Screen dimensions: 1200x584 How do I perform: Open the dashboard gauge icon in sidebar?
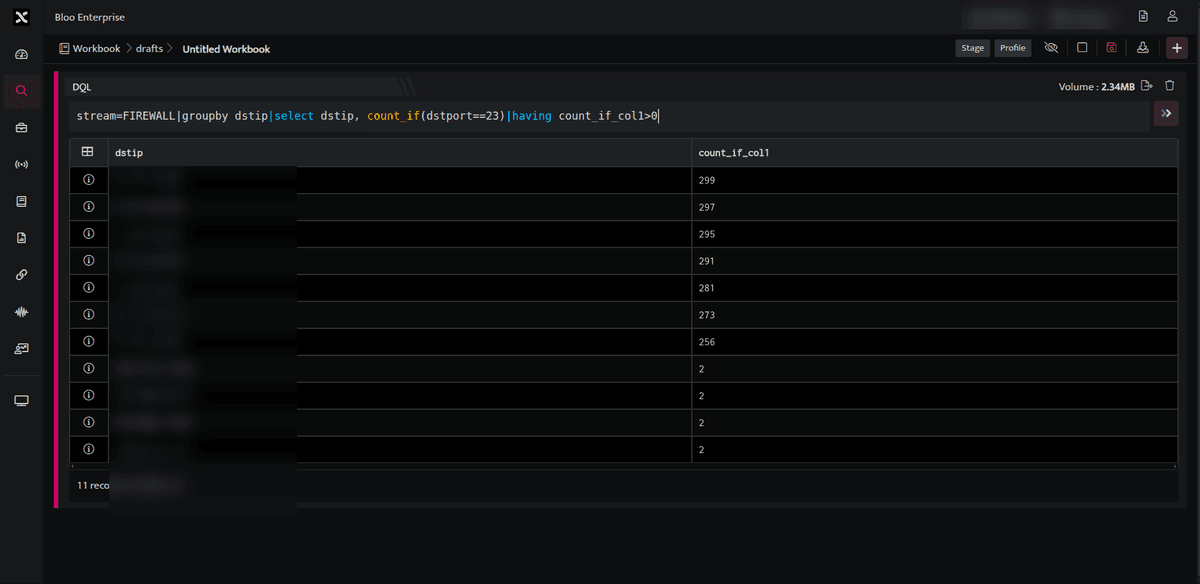(x=21, y=54)
